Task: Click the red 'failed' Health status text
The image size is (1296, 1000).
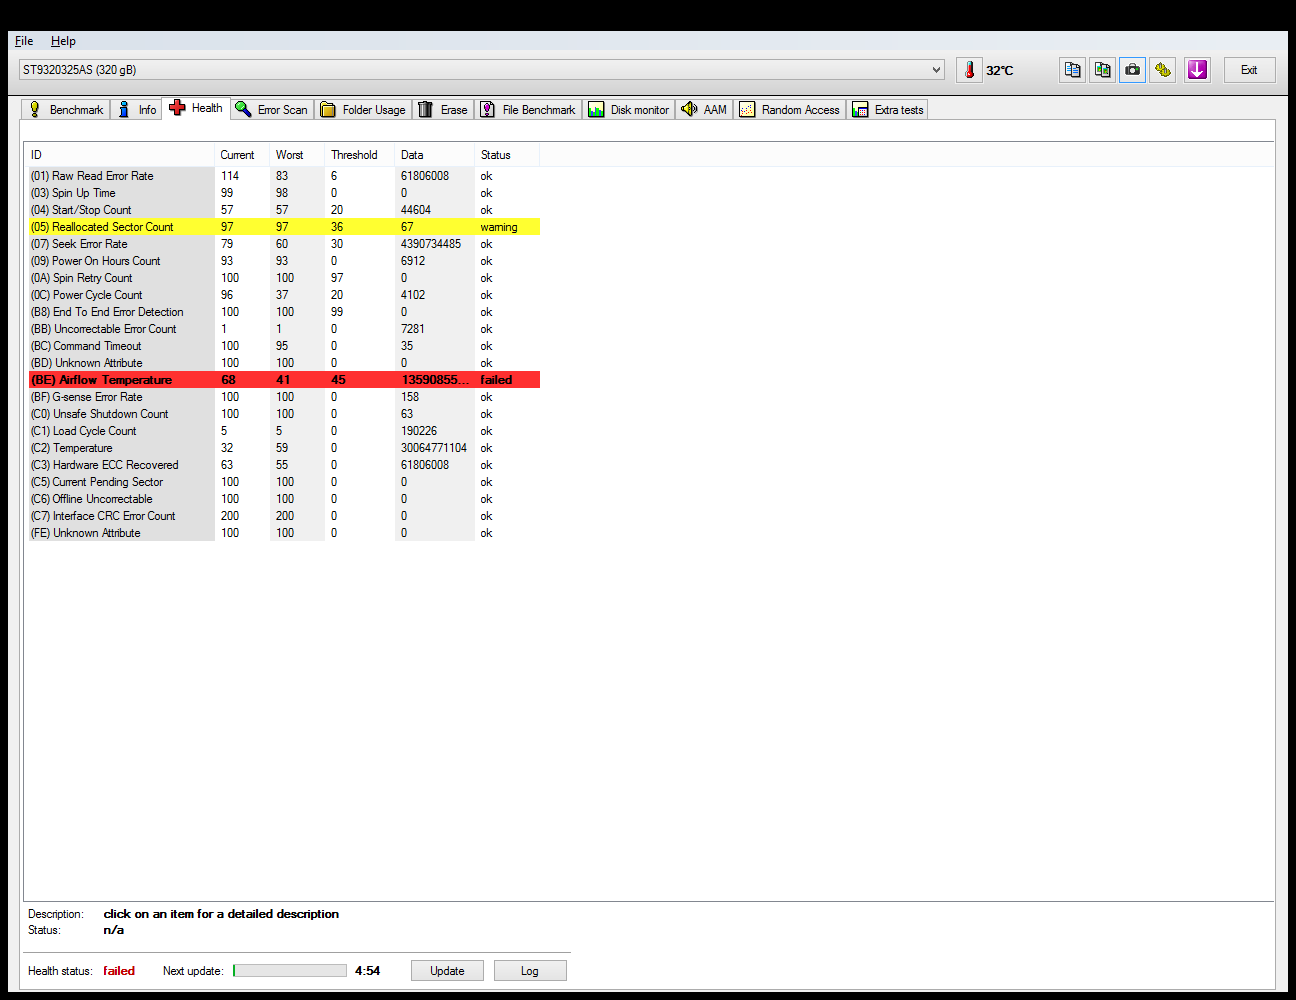Action: tap(119, 971)
